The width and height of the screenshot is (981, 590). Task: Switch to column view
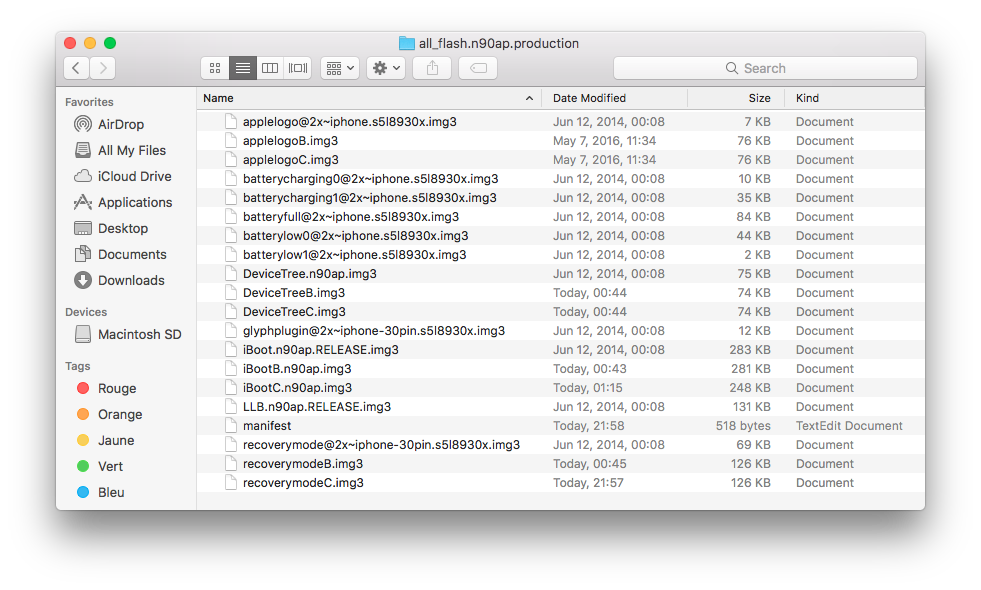pyautogui.click(x=270, y=68)
